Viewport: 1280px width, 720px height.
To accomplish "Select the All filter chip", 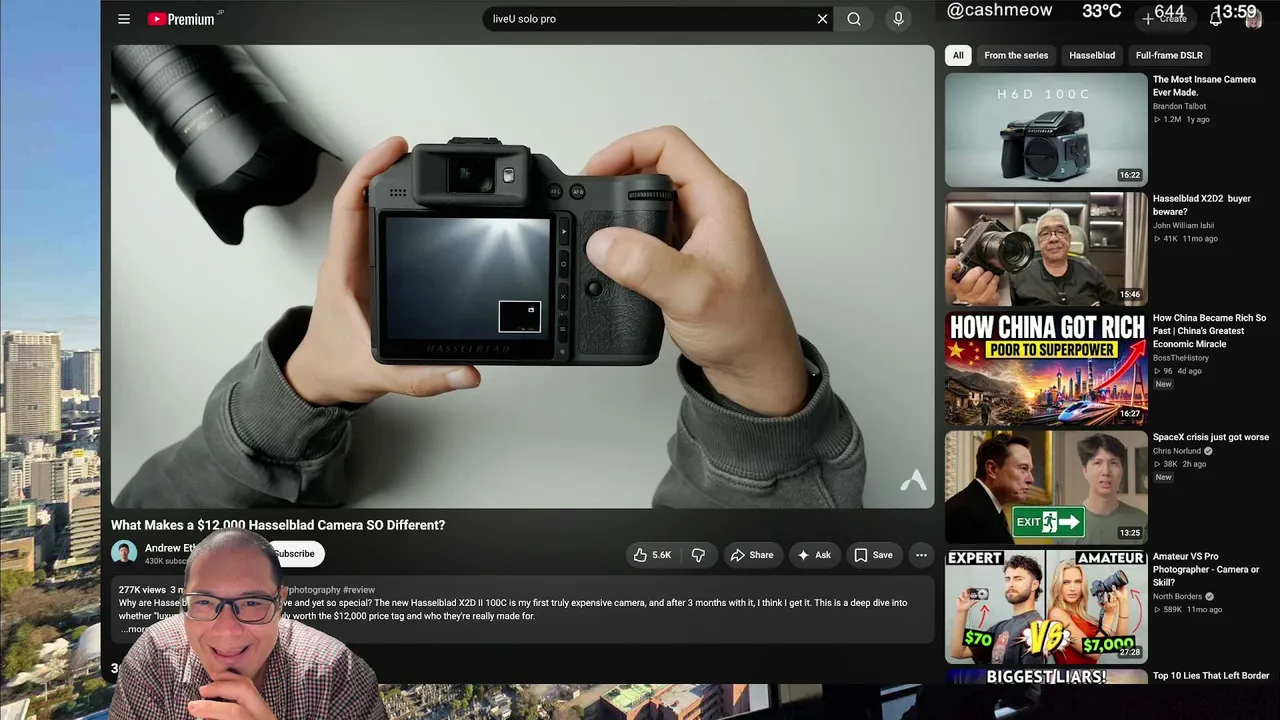I will pyautogui.click(x=958, y=55).
